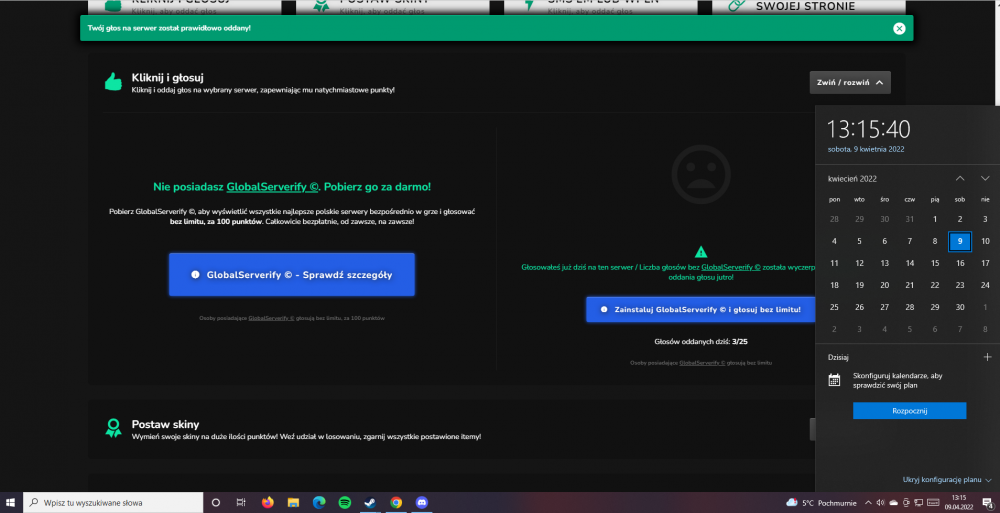Click the sad face icon
The height and width of the screenshot is (513, 1000).
coord(701,174)
